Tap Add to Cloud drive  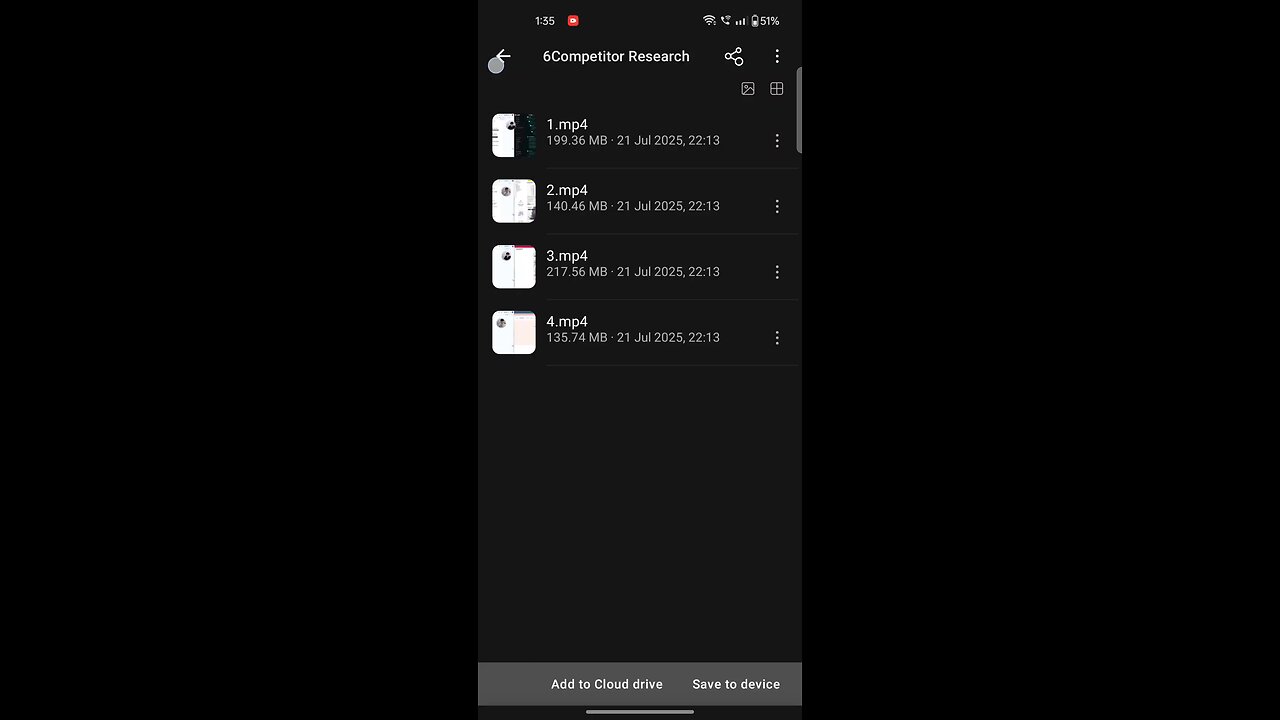[607, 684]
